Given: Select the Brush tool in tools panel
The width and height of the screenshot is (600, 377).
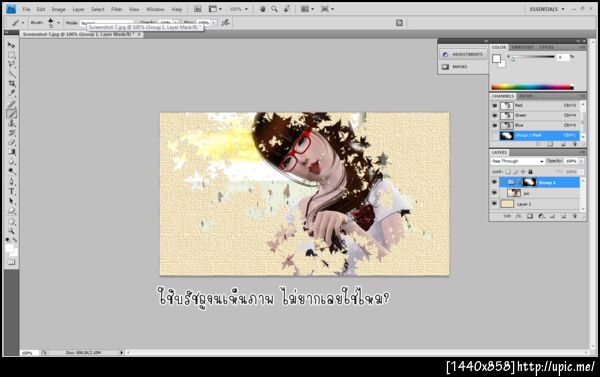Looking at the screenshot, I should click(11, 114).
